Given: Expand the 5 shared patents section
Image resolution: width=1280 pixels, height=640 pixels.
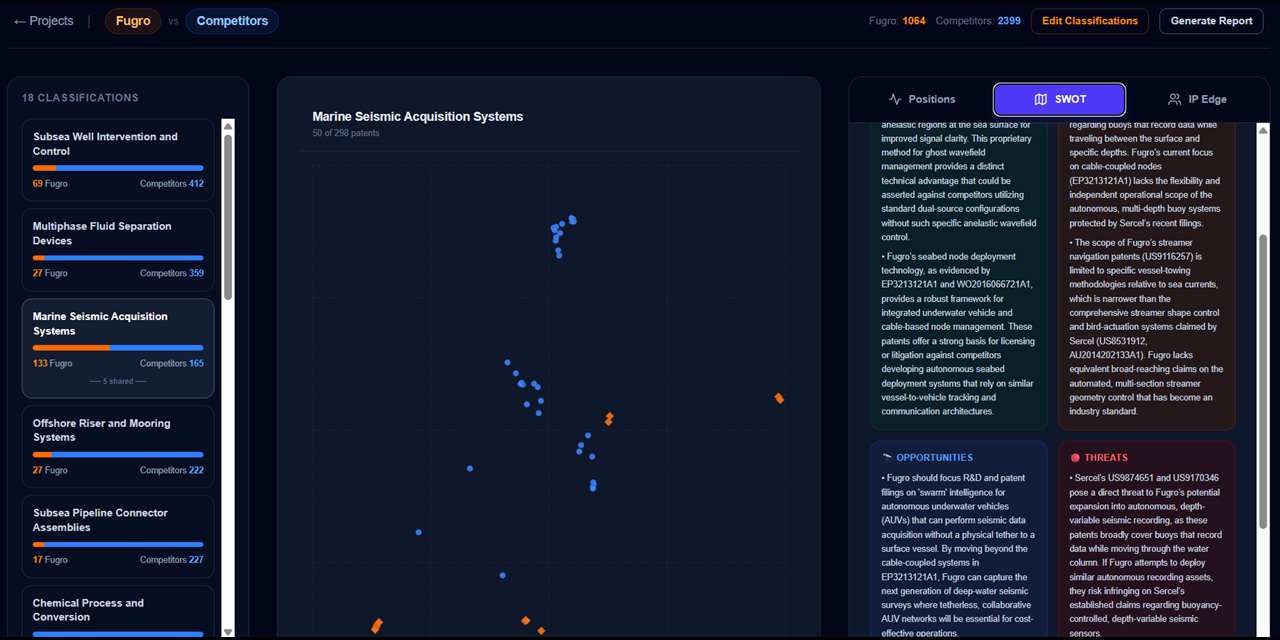Looking at the screenshot, I should point(118,381).
